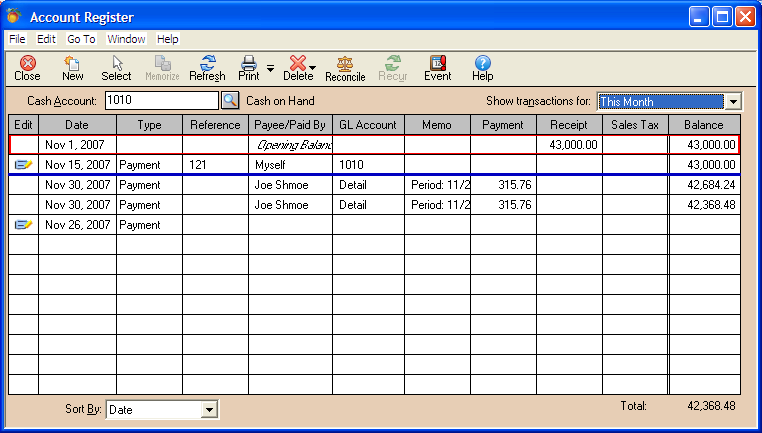Select the Nov 15, 2007 date cell
The image size is (762, 433).
pos(77,165)
